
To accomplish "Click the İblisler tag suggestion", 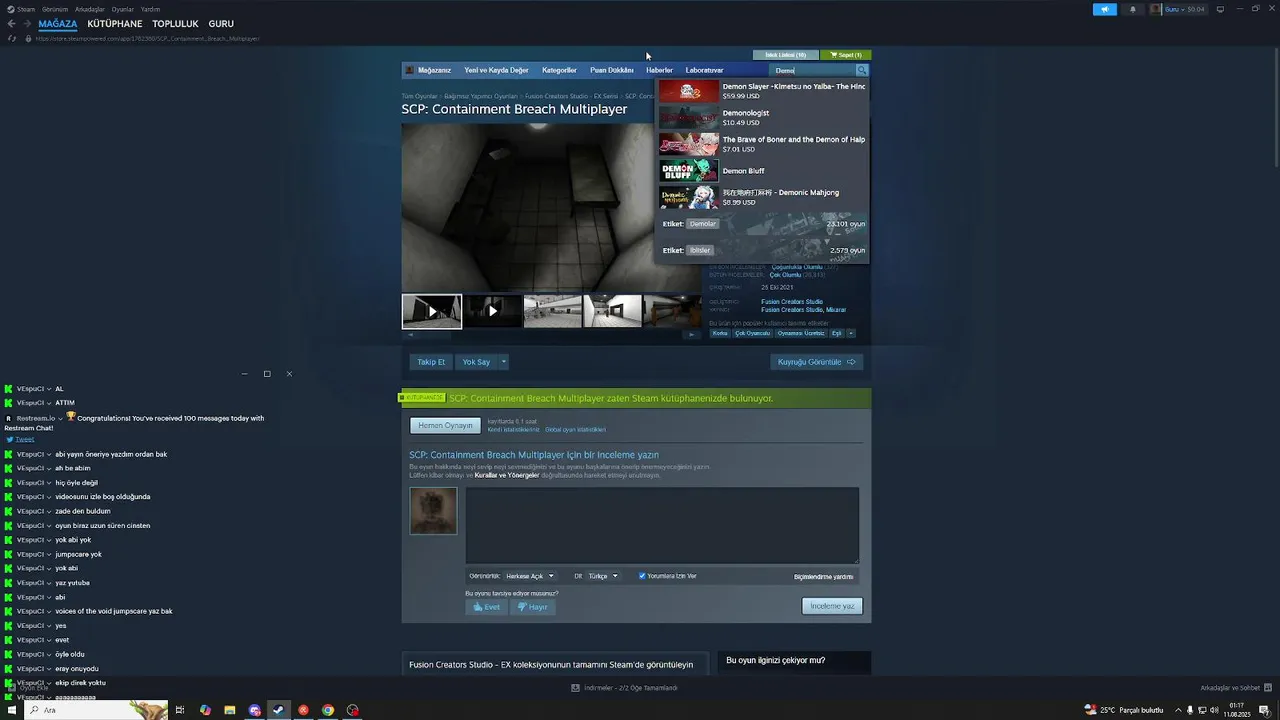I will (x=700, y=250).
